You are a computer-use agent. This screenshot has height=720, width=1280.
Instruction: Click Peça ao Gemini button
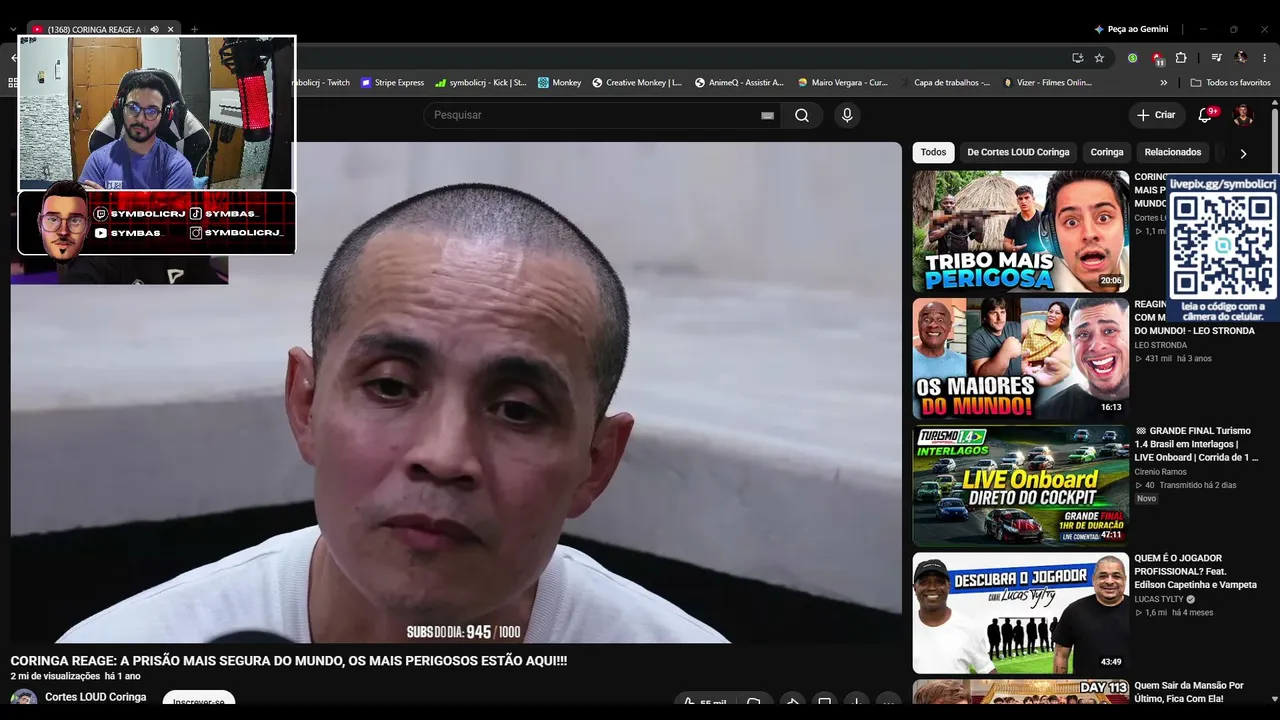pos(1131,29)
